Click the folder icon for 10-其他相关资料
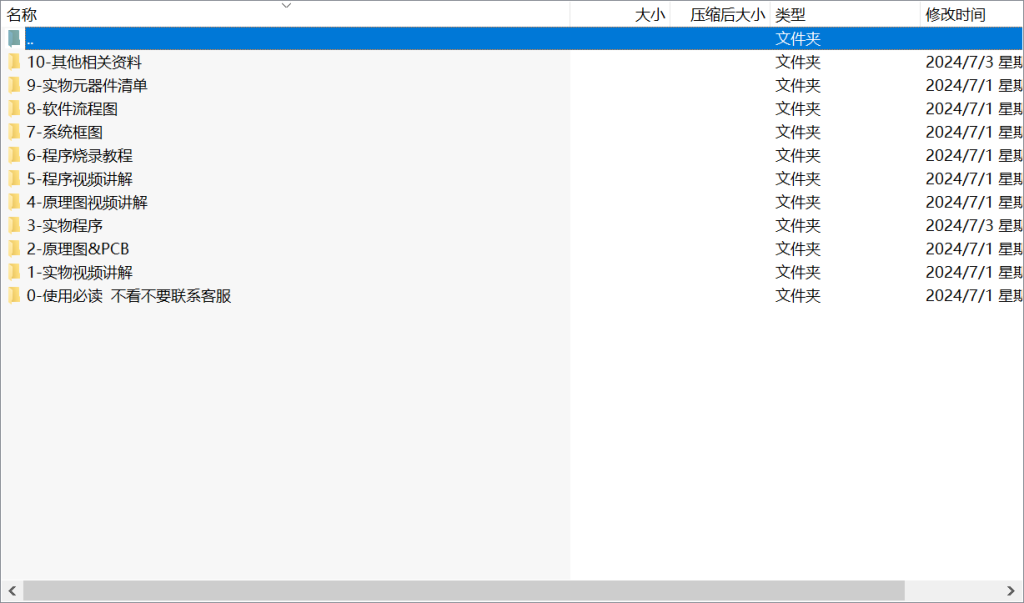This screenshot has width=1024, height=603. [x=14, y=62]
